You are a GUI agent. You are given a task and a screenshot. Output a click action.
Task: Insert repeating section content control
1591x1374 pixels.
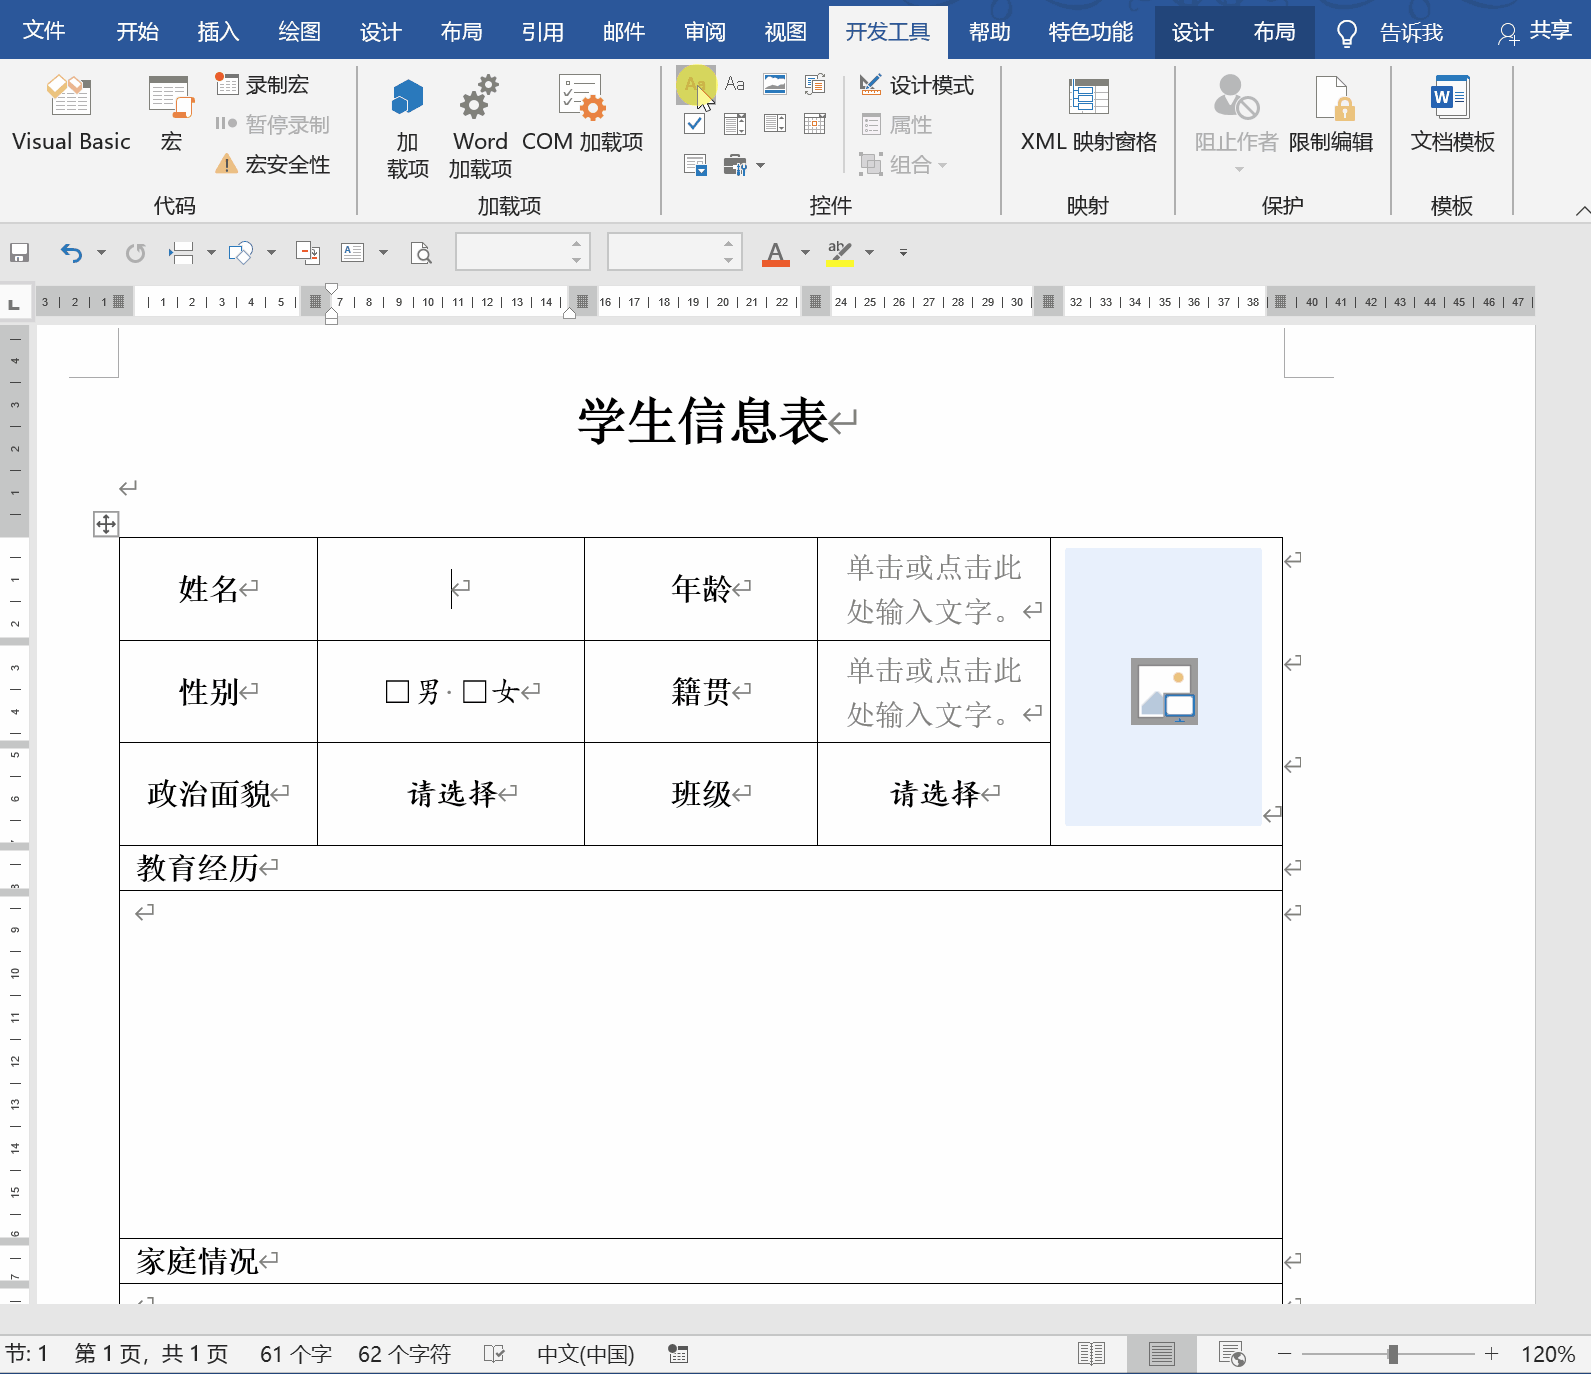695,165
